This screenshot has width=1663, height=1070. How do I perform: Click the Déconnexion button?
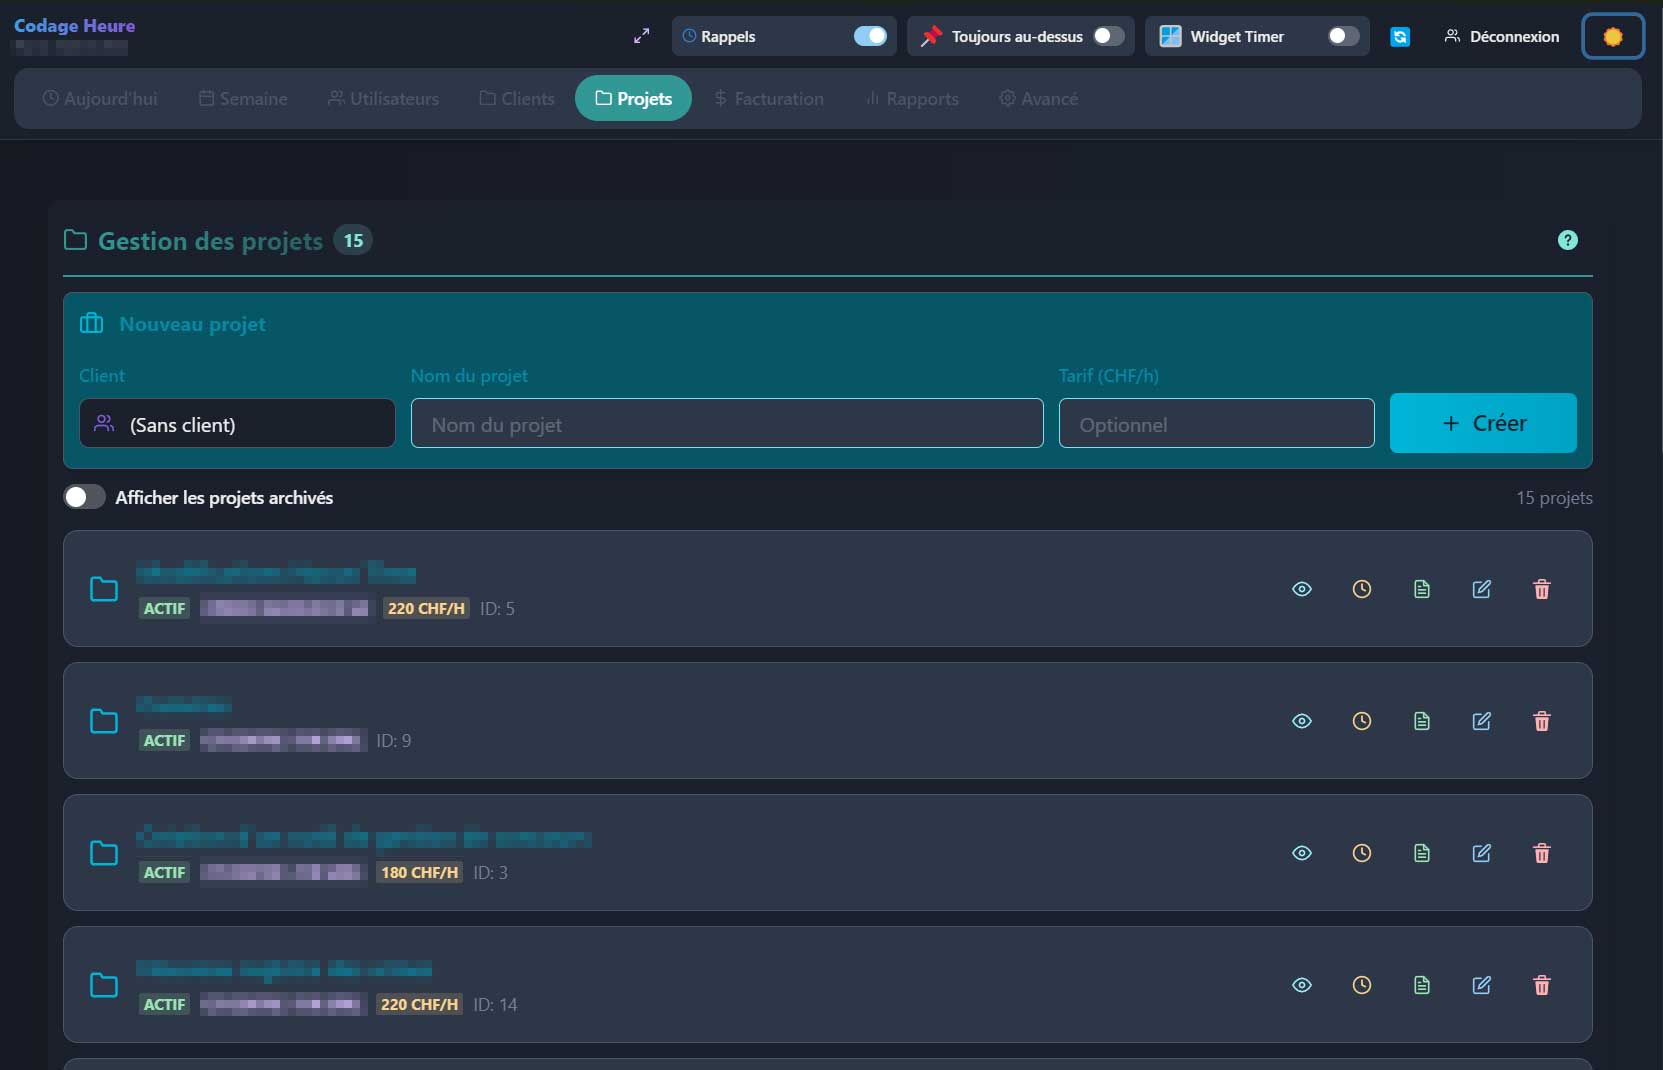[1501, 37]
